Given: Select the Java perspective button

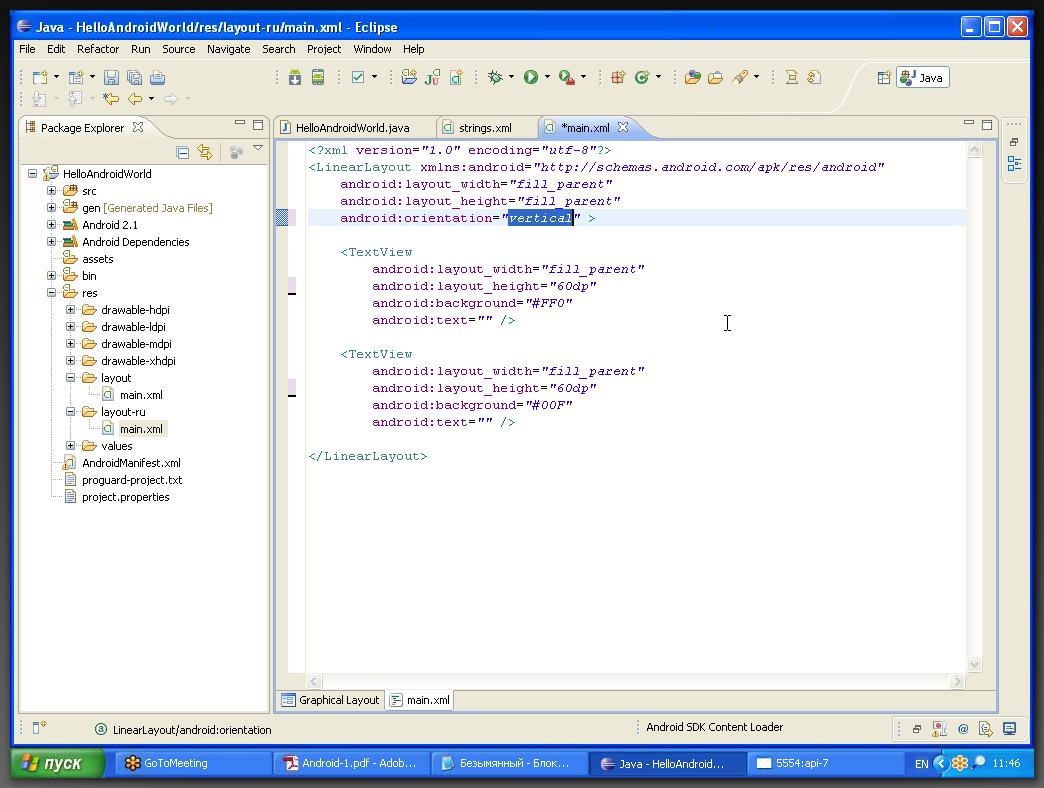Looking at the screenshot, I should point(922,78).
